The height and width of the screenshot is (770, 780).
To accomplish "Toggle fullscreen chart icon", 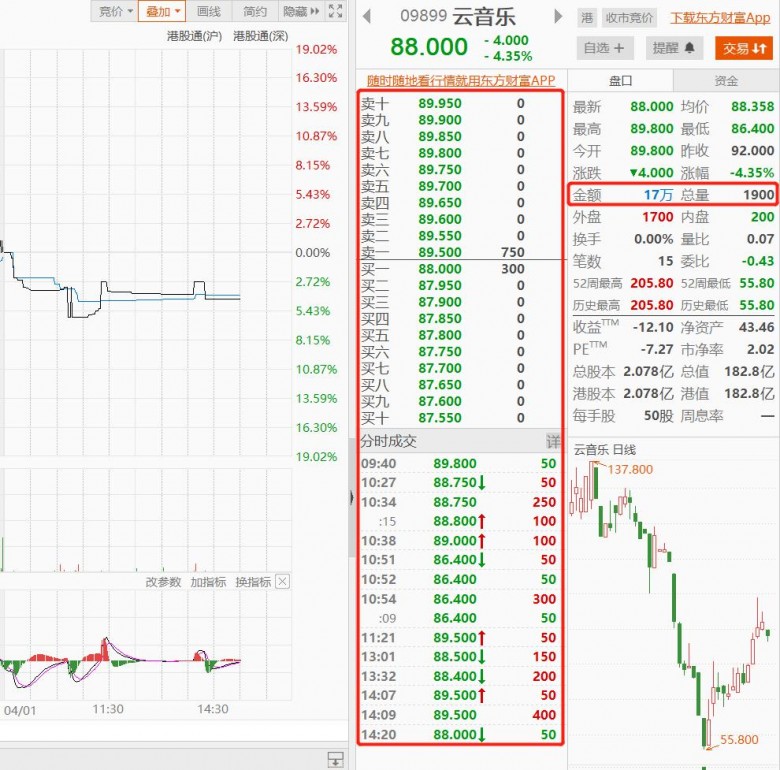I will coord(336,11).
